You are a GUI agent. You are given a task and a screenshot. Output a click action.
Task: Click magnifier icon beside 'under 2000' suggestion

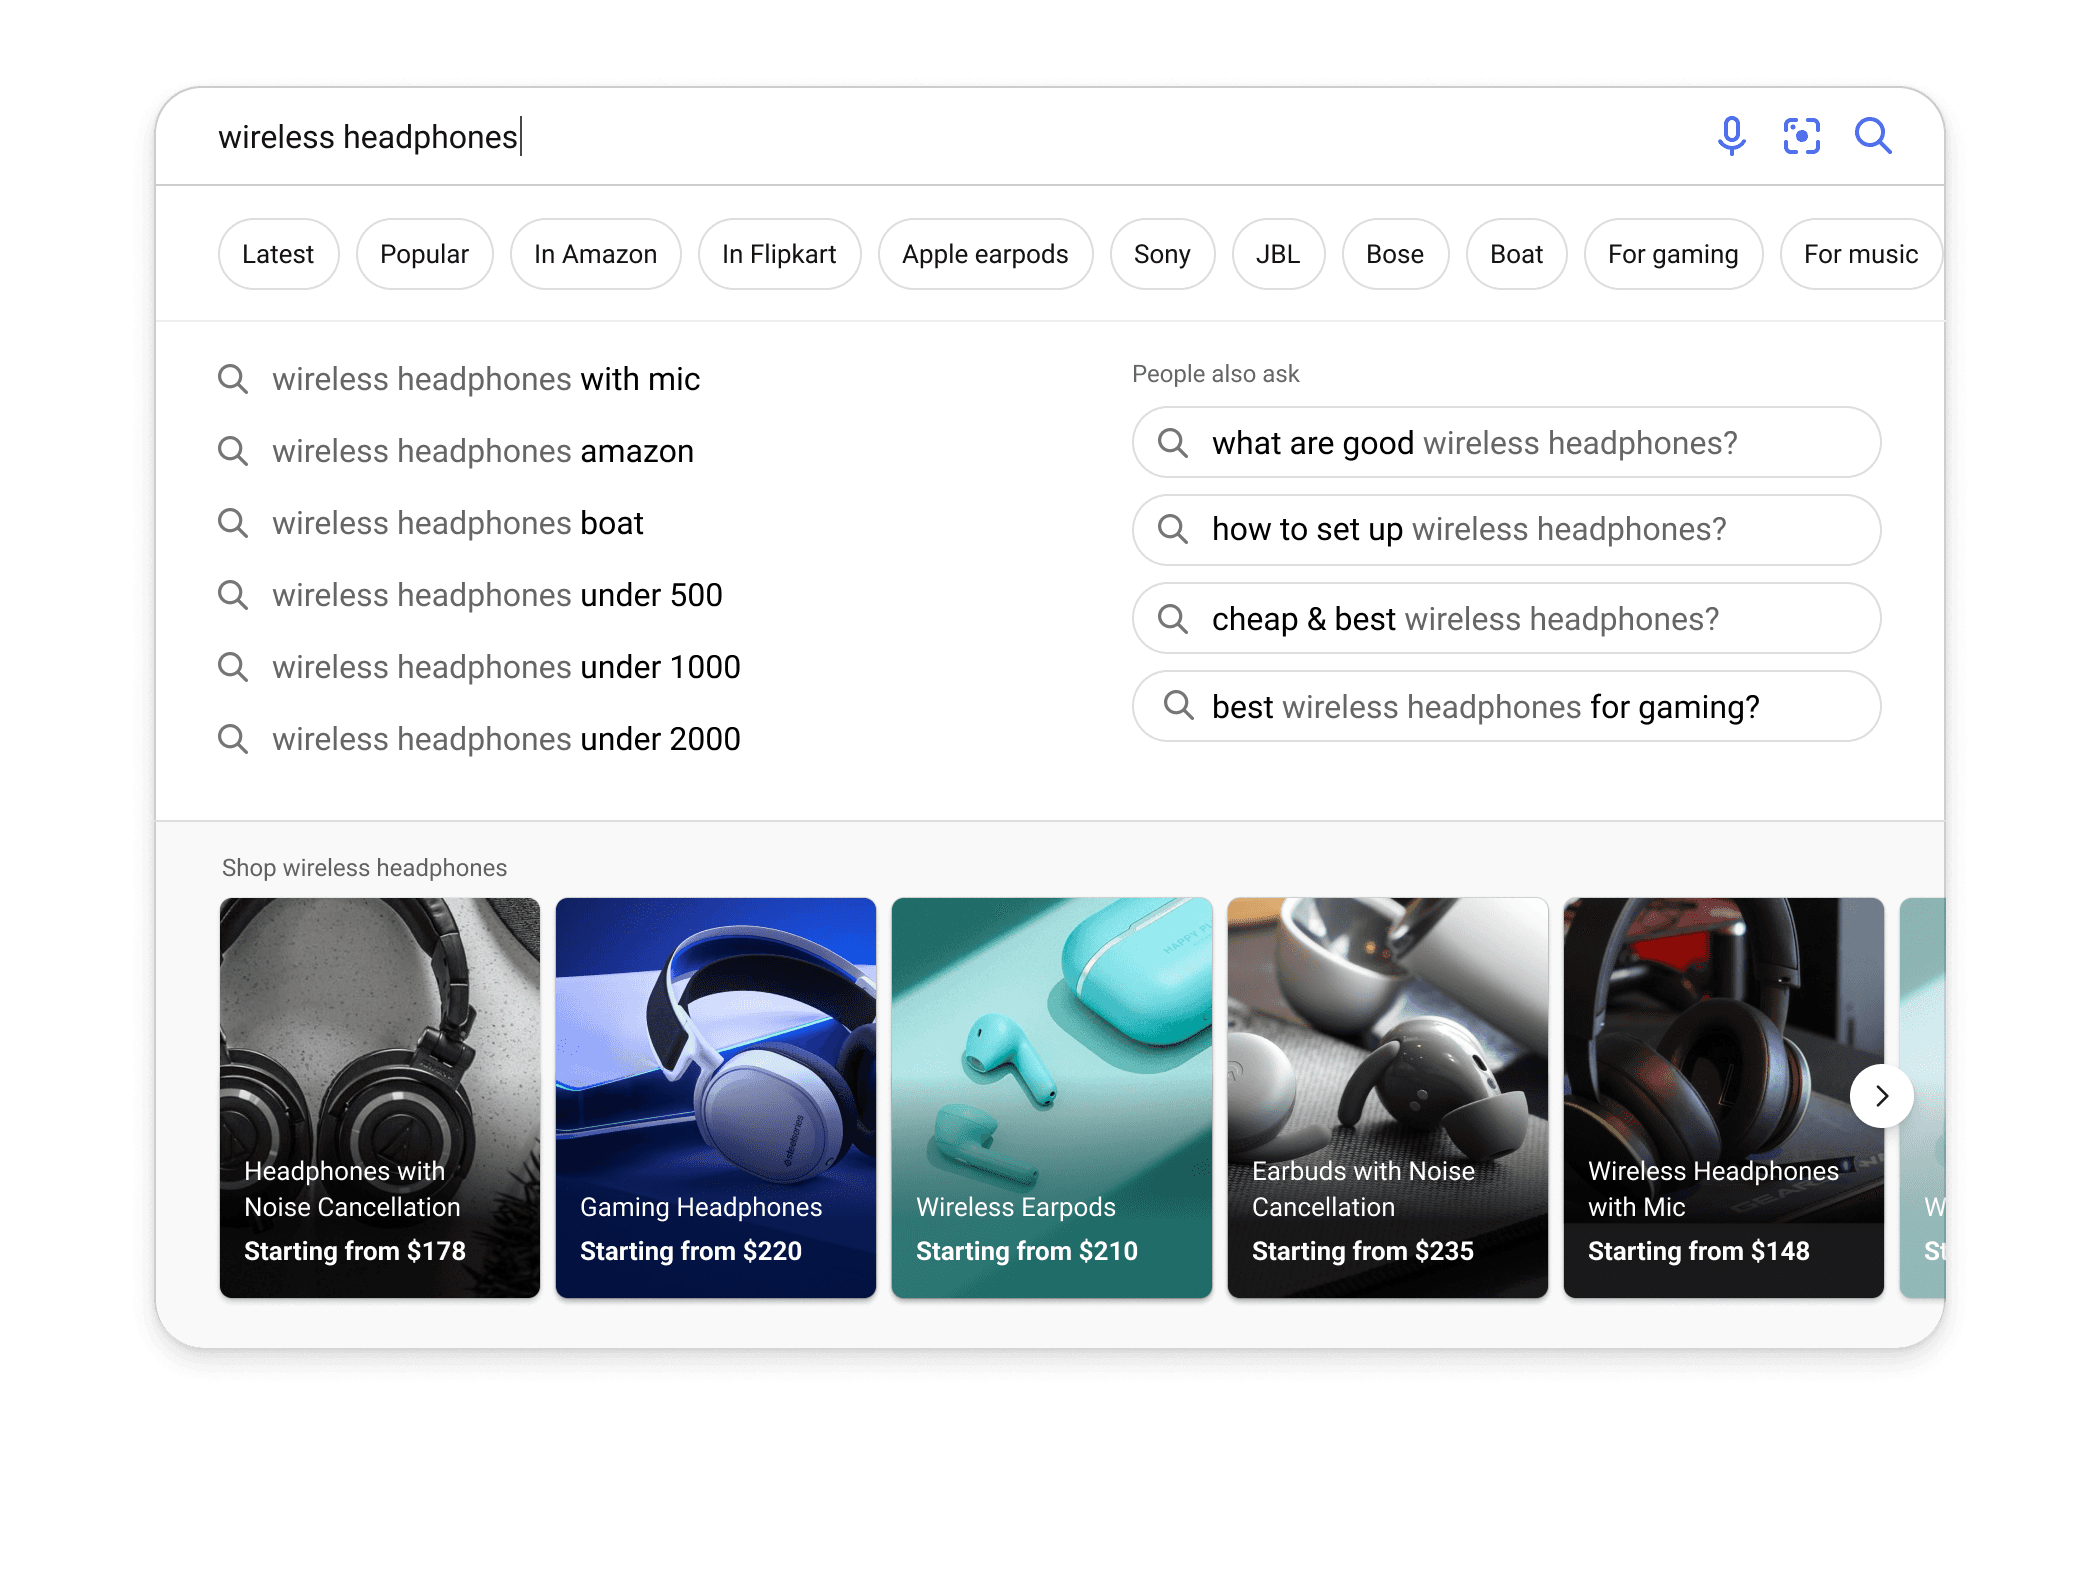tap(233, 739)
